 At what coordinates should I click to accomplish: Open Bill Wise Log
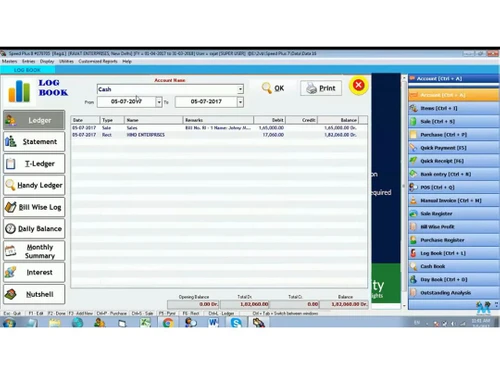pyautogui.click(x=34, y=207)
